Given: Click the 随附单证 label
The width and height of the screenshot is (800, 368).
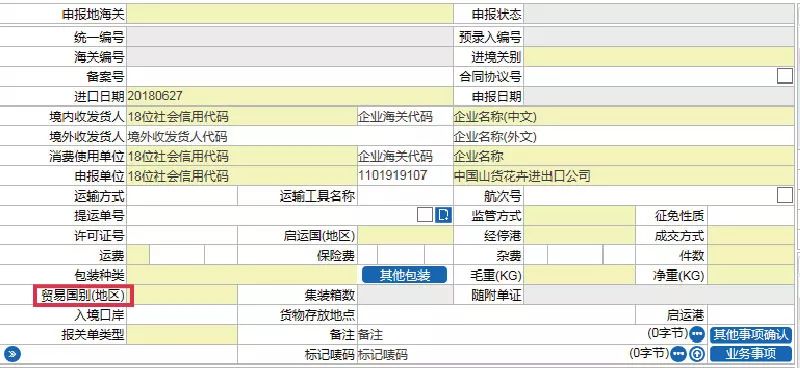Looking at the screenshot, I should [496, 295].
